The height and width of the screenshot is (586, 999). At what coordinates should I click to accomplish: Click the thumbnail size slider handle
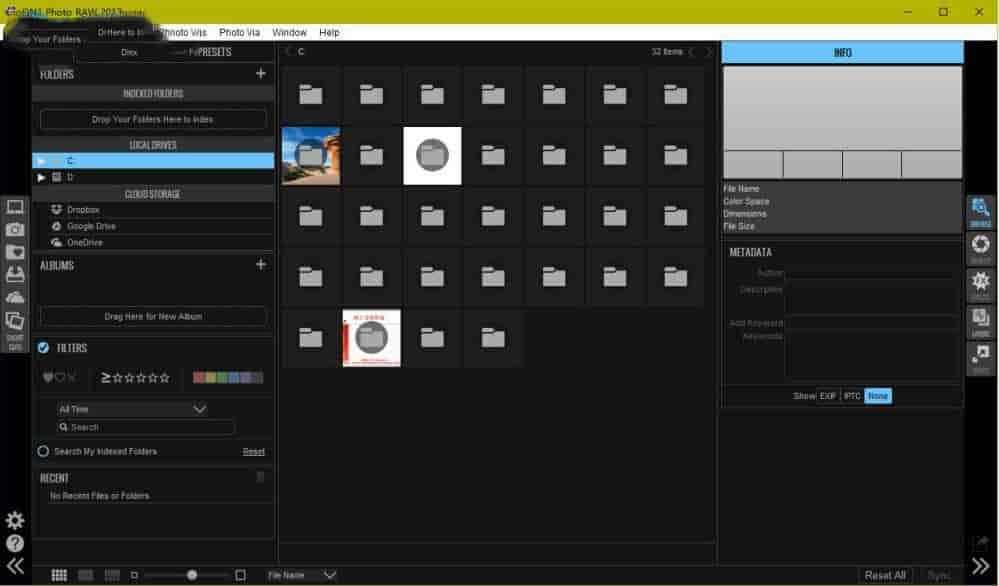[192, 575]
